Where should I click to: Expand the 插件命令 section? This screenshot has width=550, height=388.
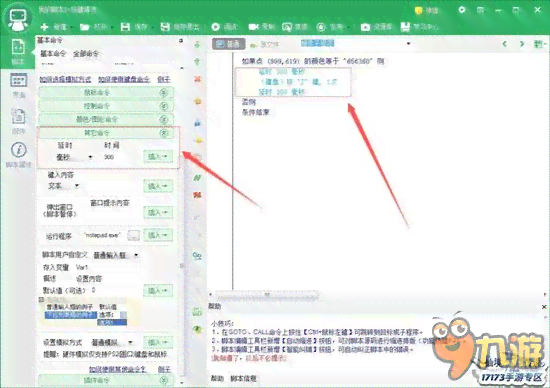pyautogui.click(x=106, y=380)
